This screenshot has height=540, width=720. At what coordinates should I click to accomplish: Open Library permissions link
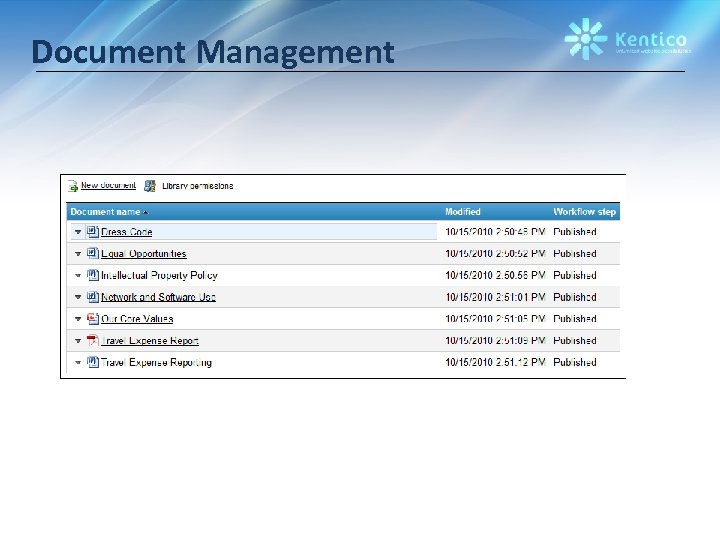(x=197, y=186)
